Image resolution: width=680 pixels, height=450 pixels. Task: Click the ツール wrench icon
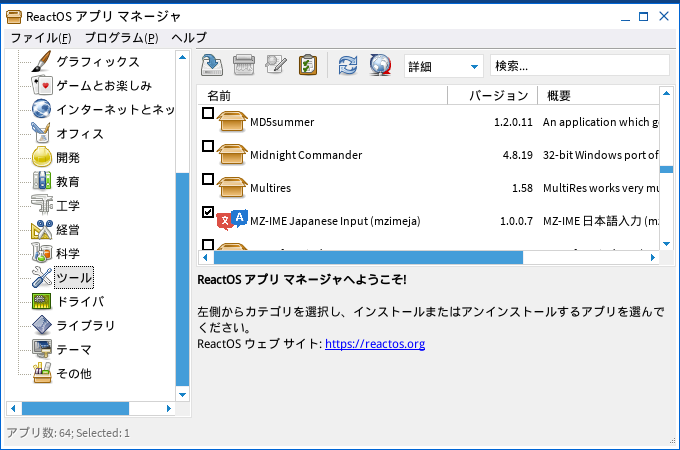tap(42, 277)
